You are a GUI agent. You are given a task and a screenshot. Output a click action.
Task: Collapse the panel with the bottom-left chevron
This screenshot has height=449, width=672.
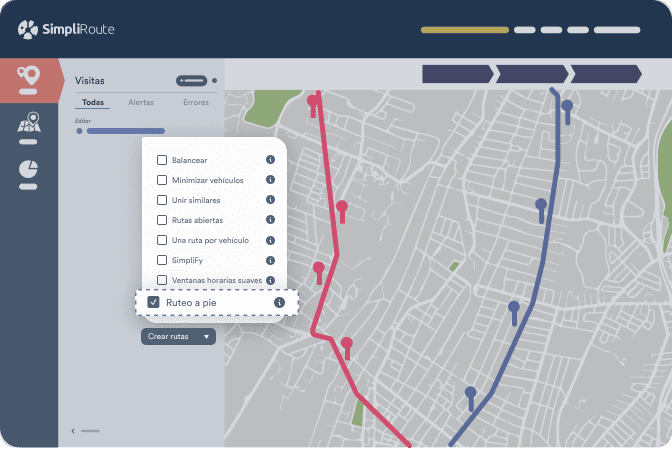(x=73, y=431)
